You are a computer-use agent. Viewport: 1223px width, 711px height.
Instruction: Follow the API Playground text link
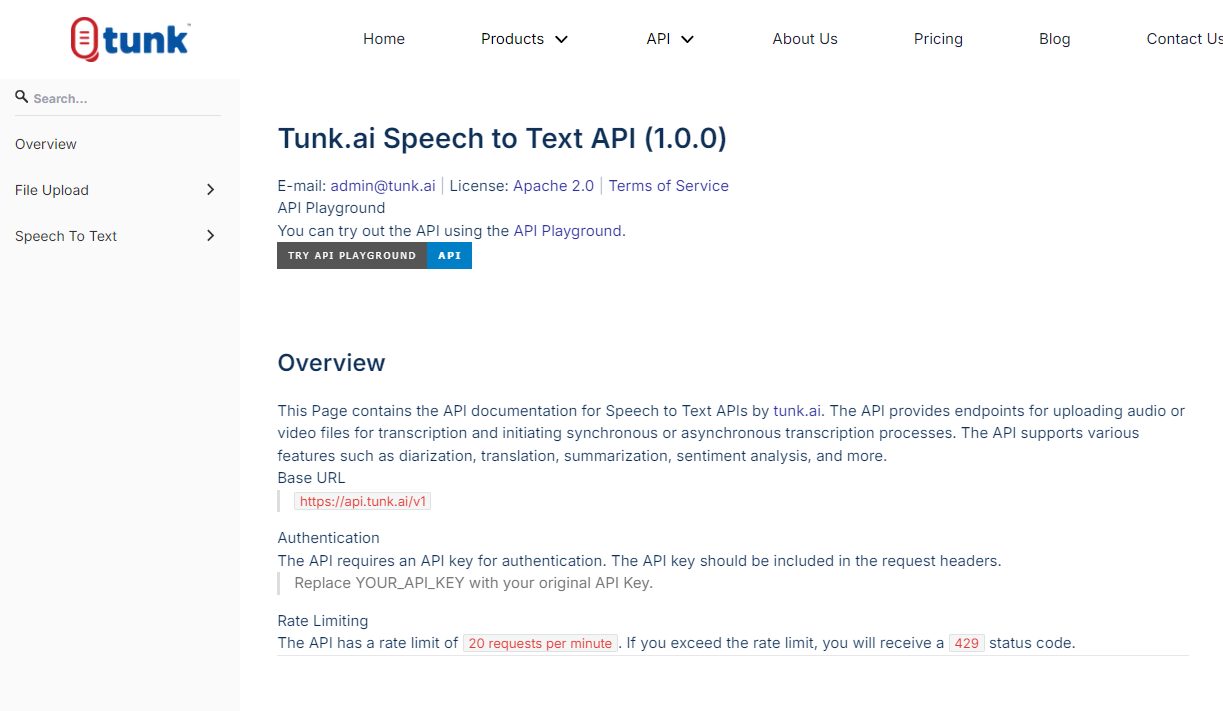tap(567, 231)
